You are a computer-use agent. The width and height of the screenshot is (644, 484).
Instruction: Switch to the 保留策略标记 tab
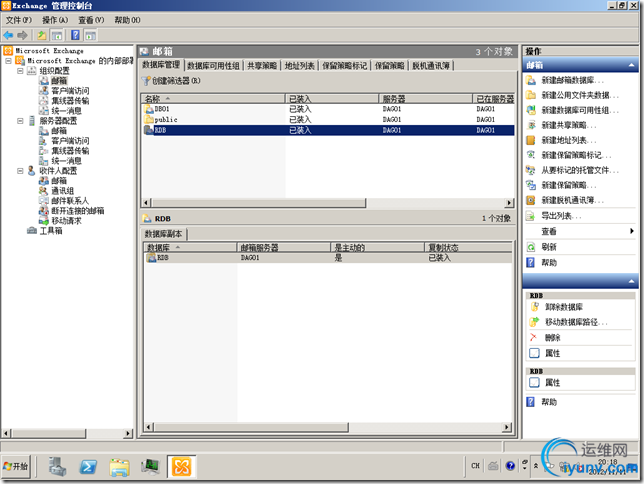click(x=344, y=66)
